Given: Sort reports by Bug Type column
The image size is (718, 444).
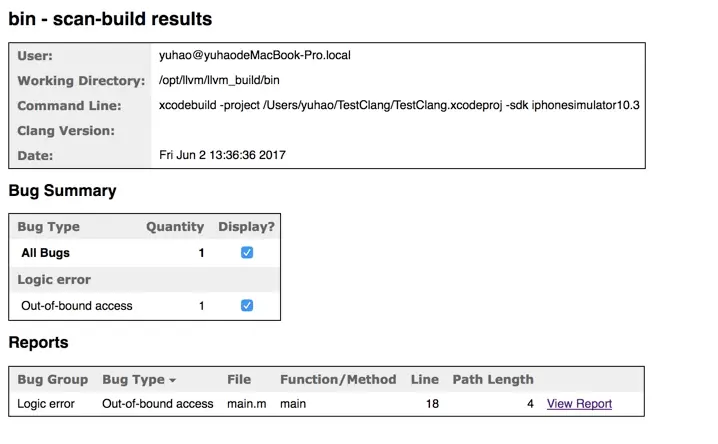Looking at the screenshot, I should (x=133, y=379).
